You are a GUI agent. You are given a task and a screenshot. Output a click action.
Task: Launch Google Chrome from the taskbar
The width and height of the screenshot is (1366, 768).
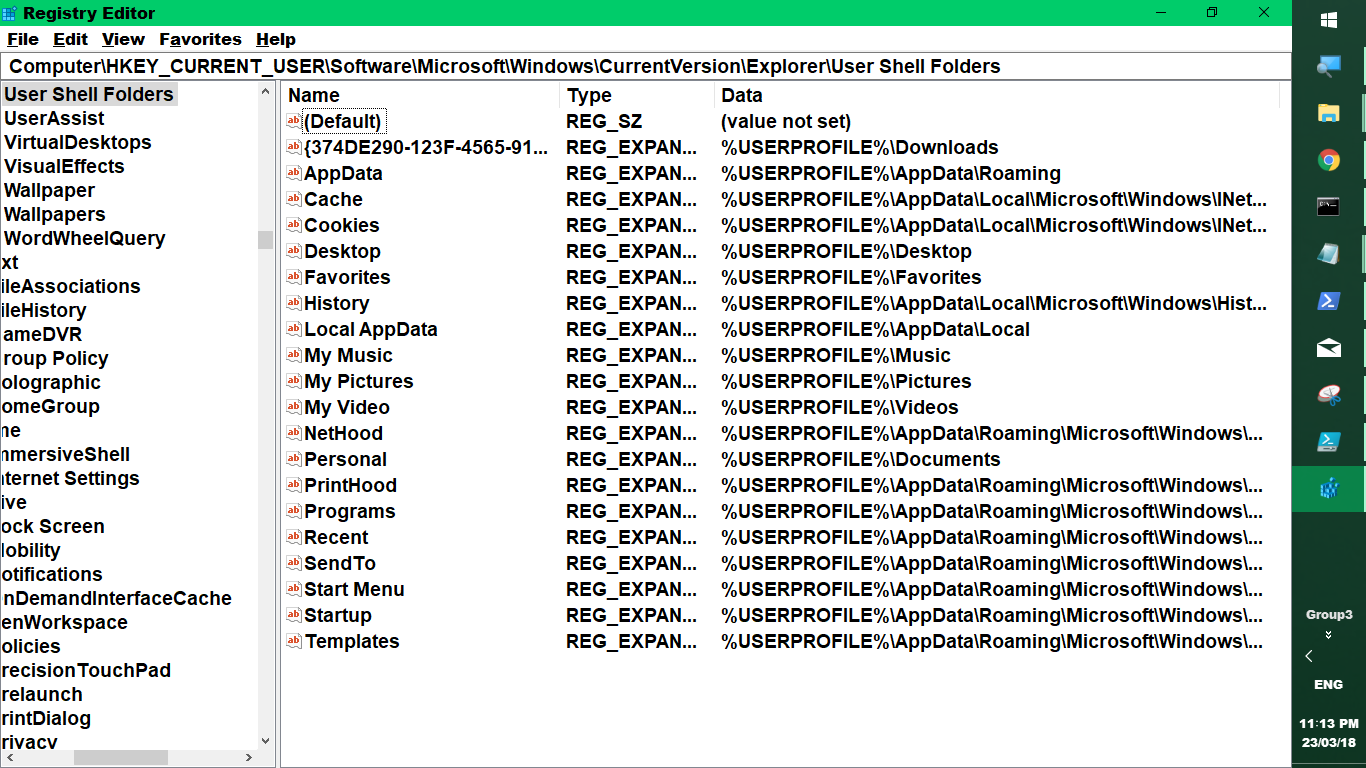point(1329,160)
